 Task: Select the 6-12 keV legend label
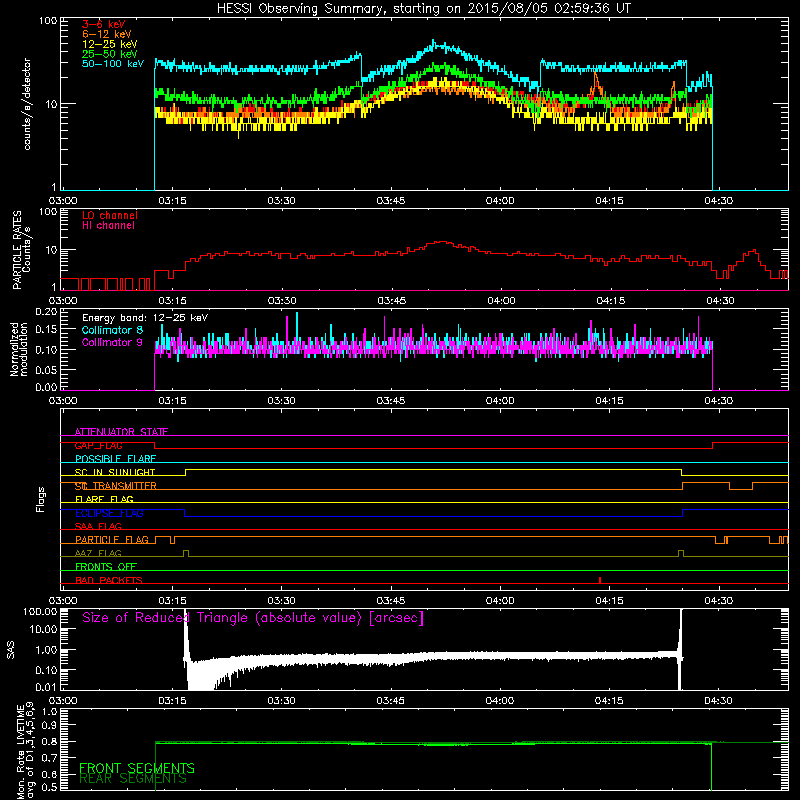(107, 34)
